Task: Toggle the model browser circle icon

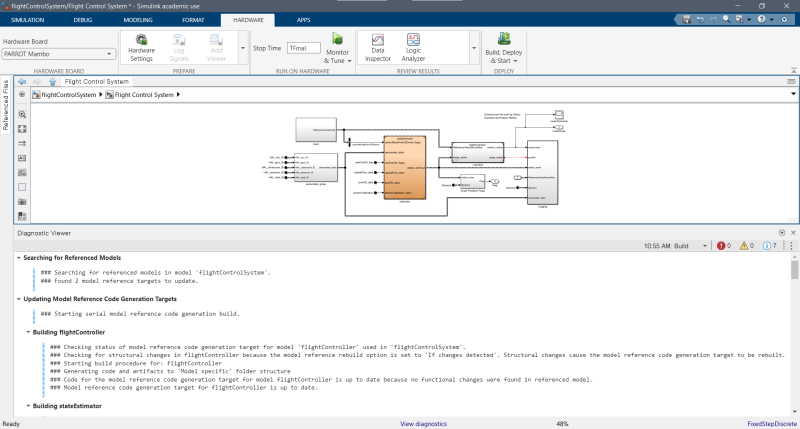Action: pos(22,94)
